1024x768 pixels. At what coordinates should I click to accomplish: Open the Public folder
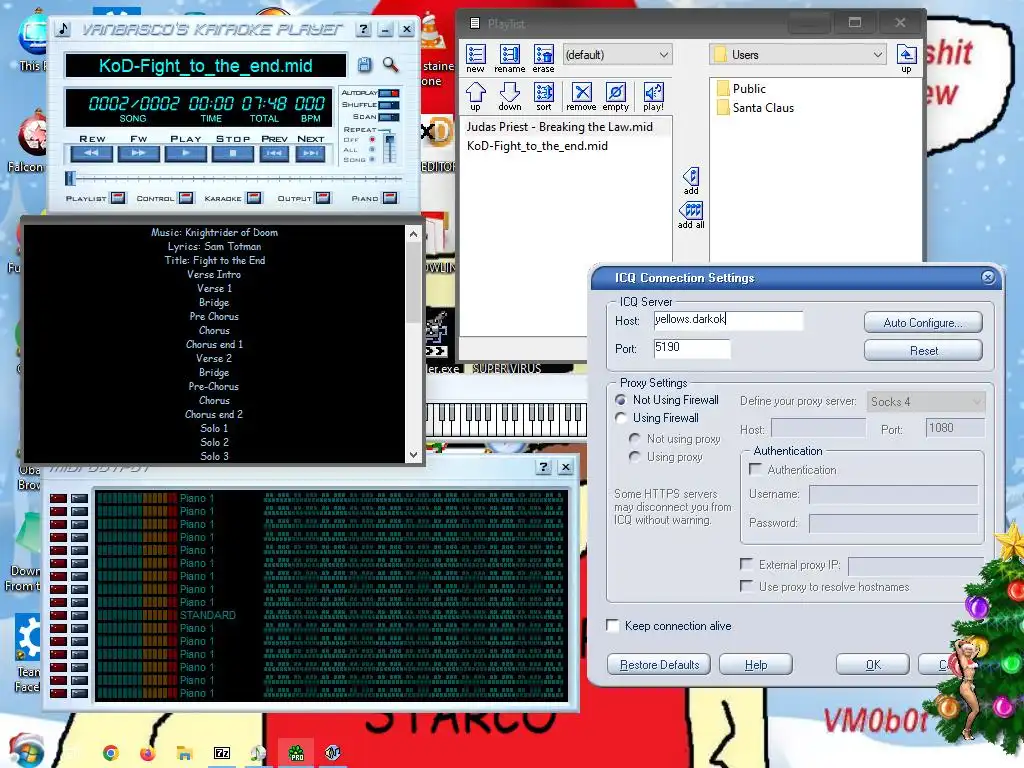coord(741,88)
